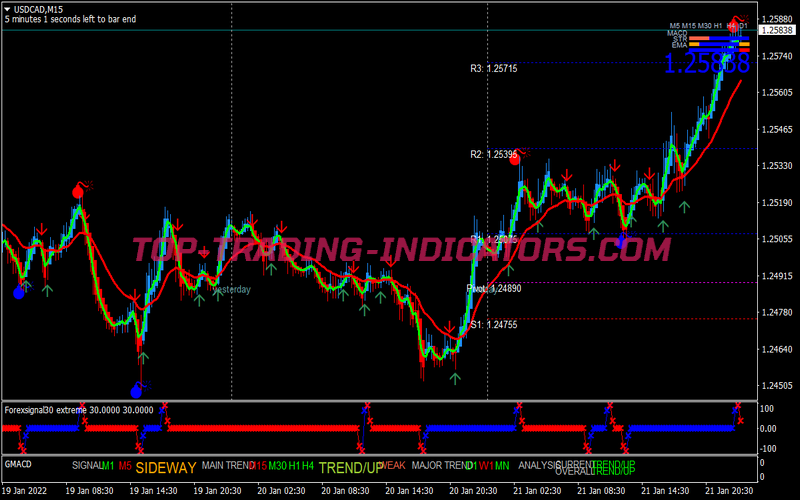Click the leftmost red down arrow on chart

42,230
